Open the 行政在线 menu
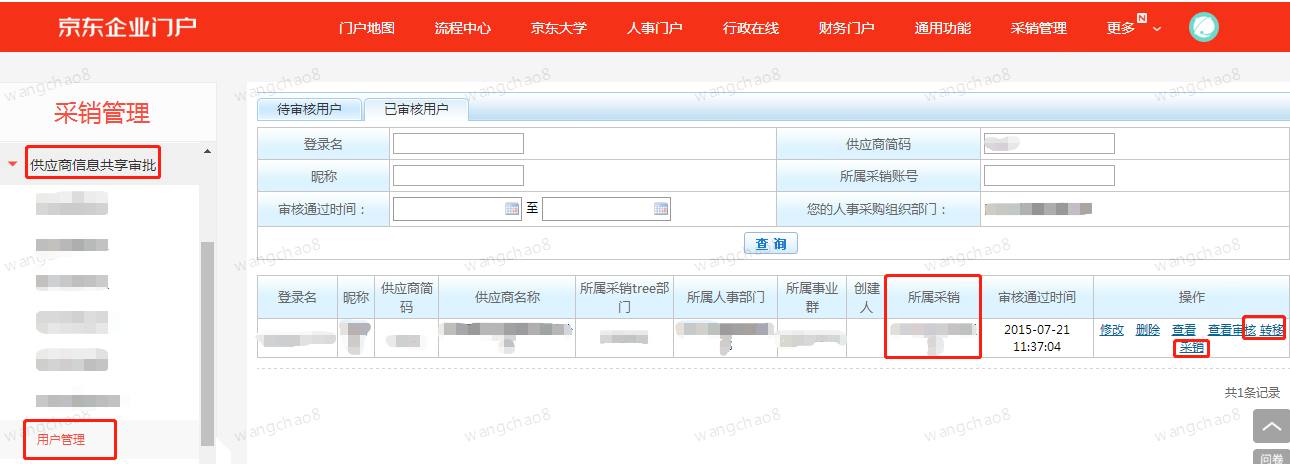Viewport: 1290px width, 464px height. click(751, 28)
